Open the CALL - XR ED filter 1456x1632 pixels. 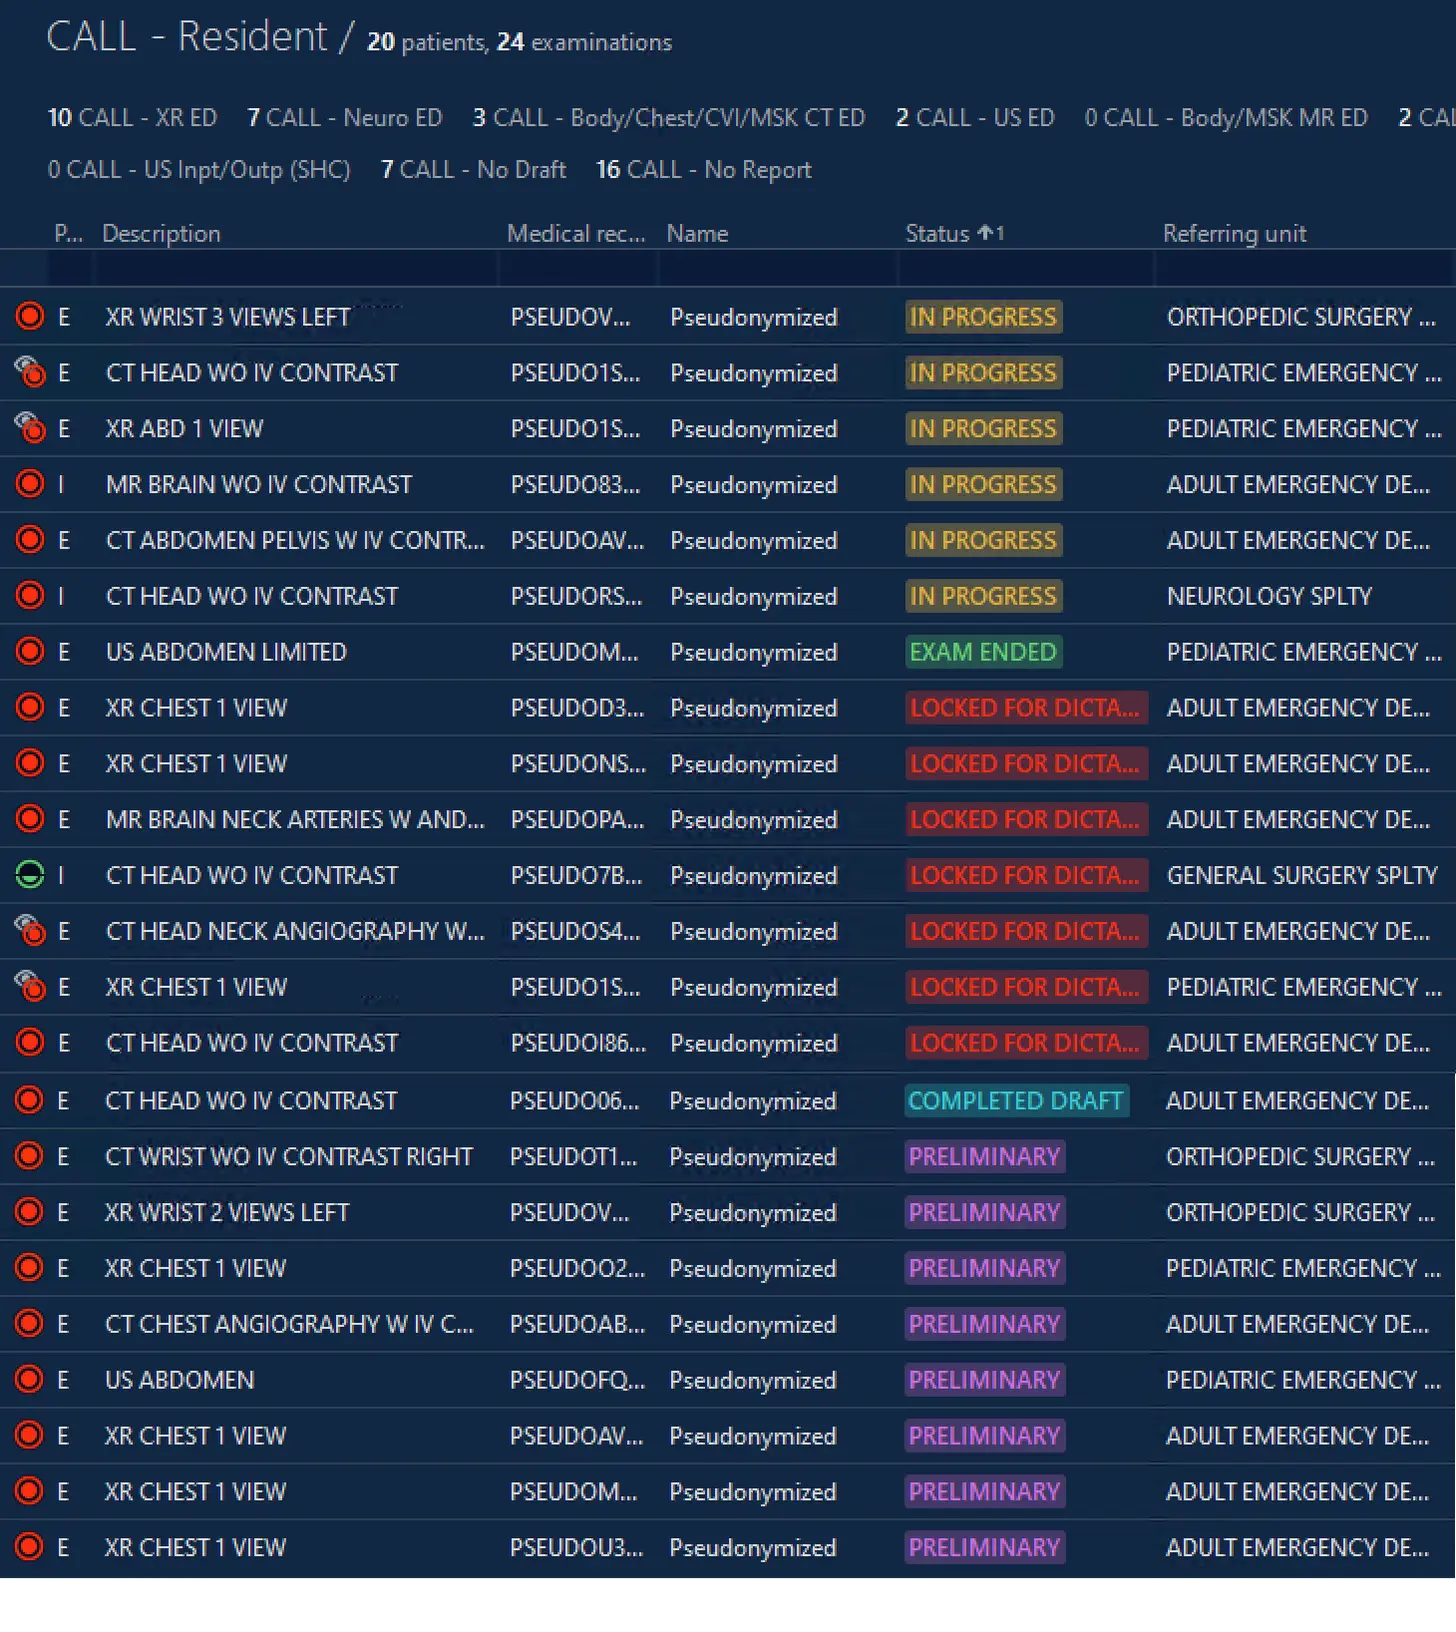(132, 118)
